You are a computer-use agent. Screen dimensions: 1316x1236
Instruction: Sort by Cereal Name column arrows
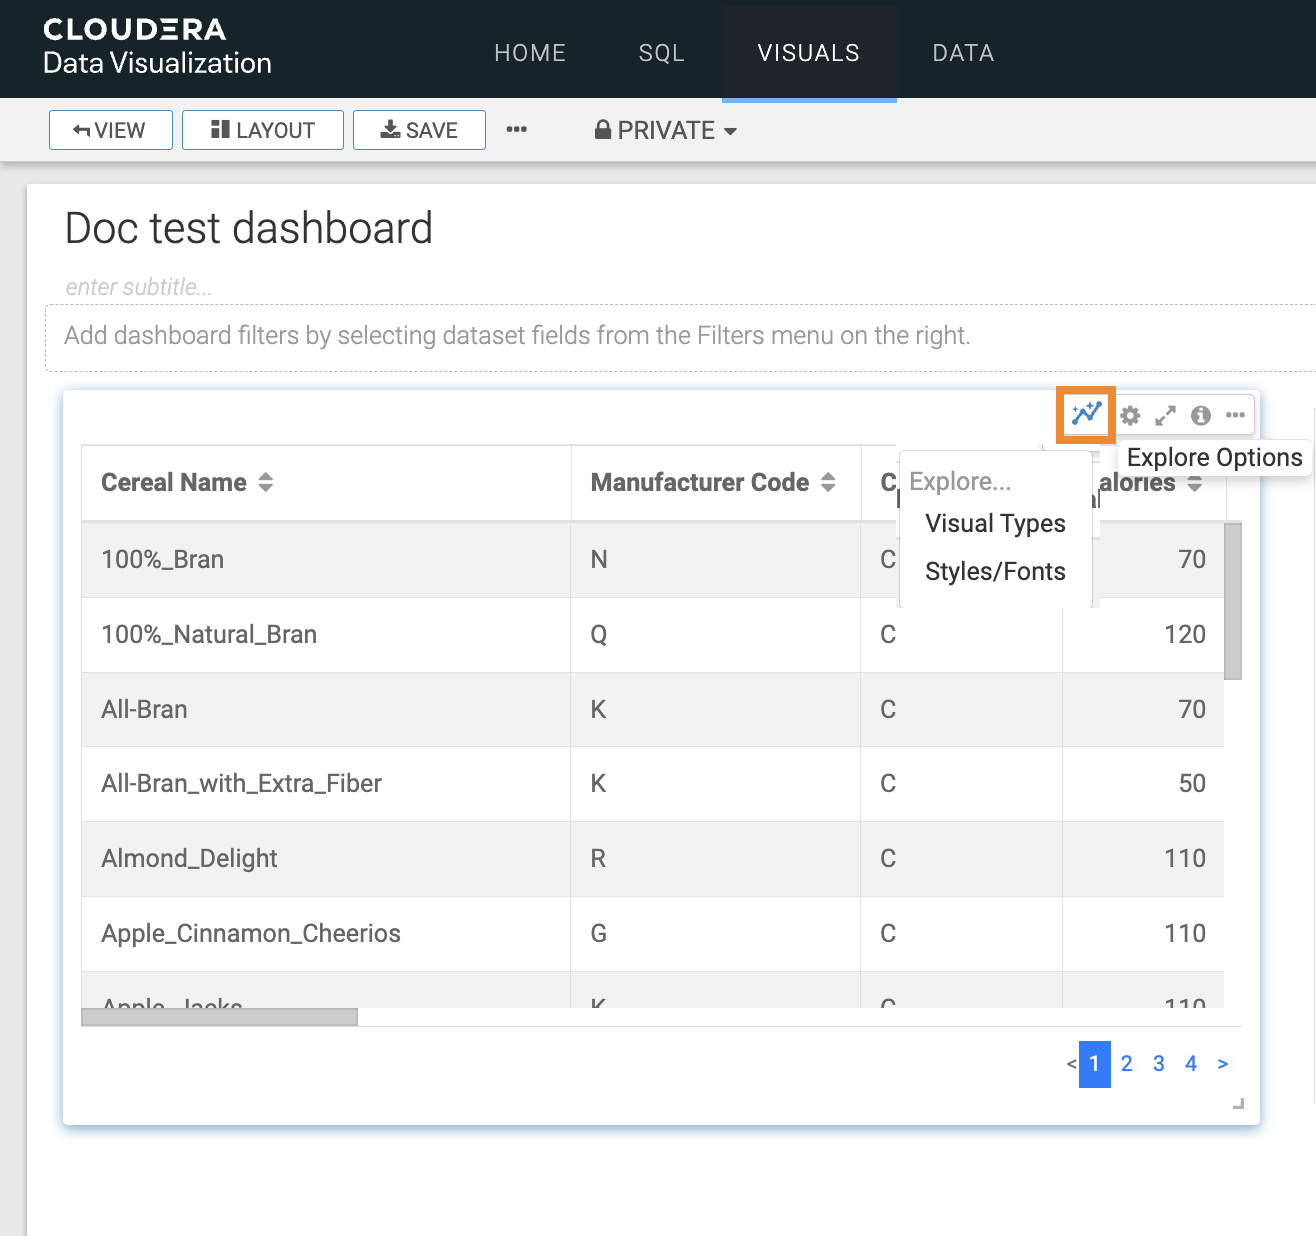[x=266, y=482]
